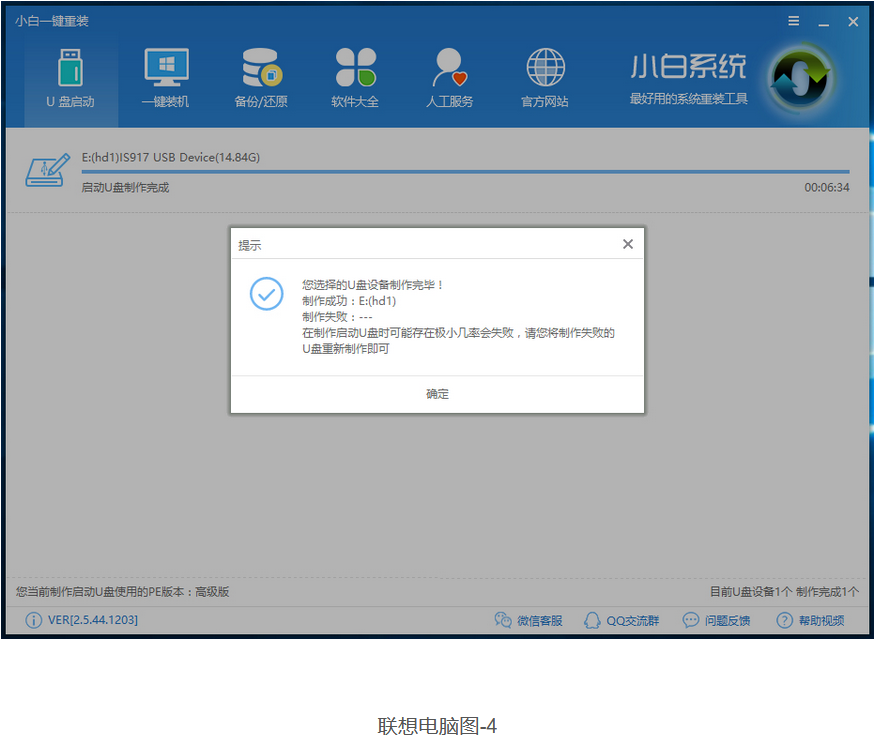
Task: Open 帮助视频 help
Action: tap(810, 620)
